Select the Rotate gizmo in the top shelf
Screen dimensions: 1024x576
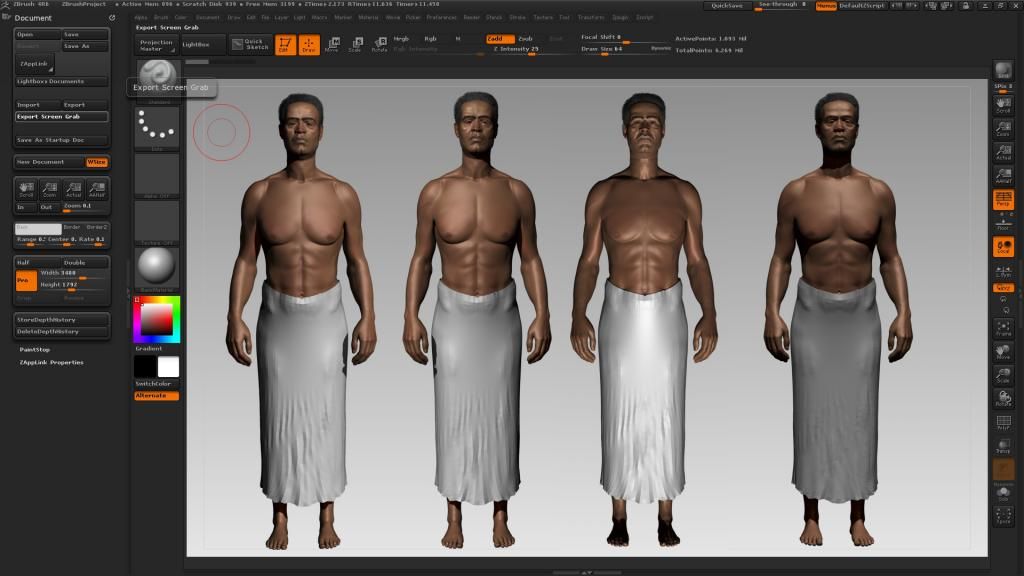pos(379,44)
